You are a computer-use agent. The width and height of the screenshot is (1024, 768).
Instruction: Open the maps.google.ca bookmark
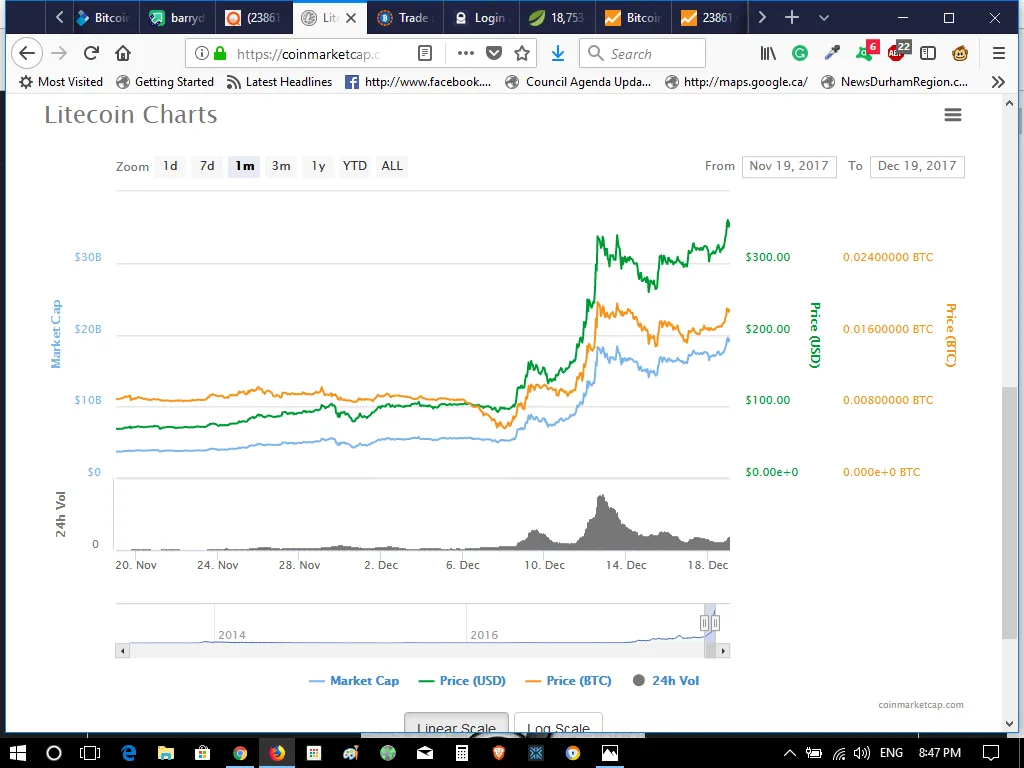coord(736,82)
